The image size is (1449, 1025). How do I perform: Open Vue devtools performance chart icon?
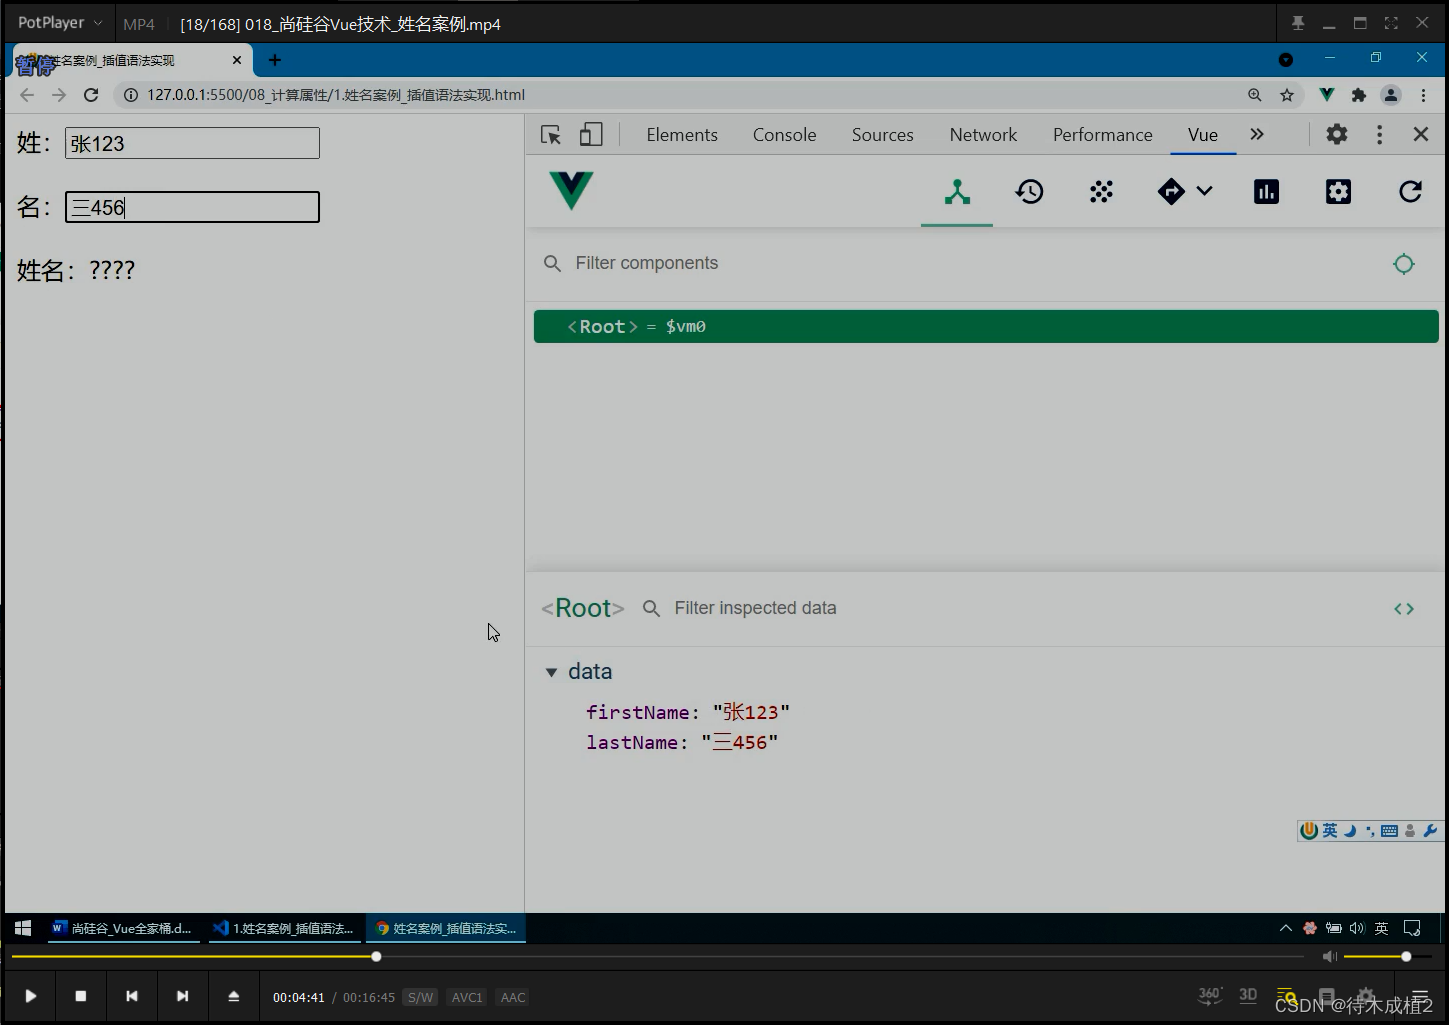tap(1266, 192)
